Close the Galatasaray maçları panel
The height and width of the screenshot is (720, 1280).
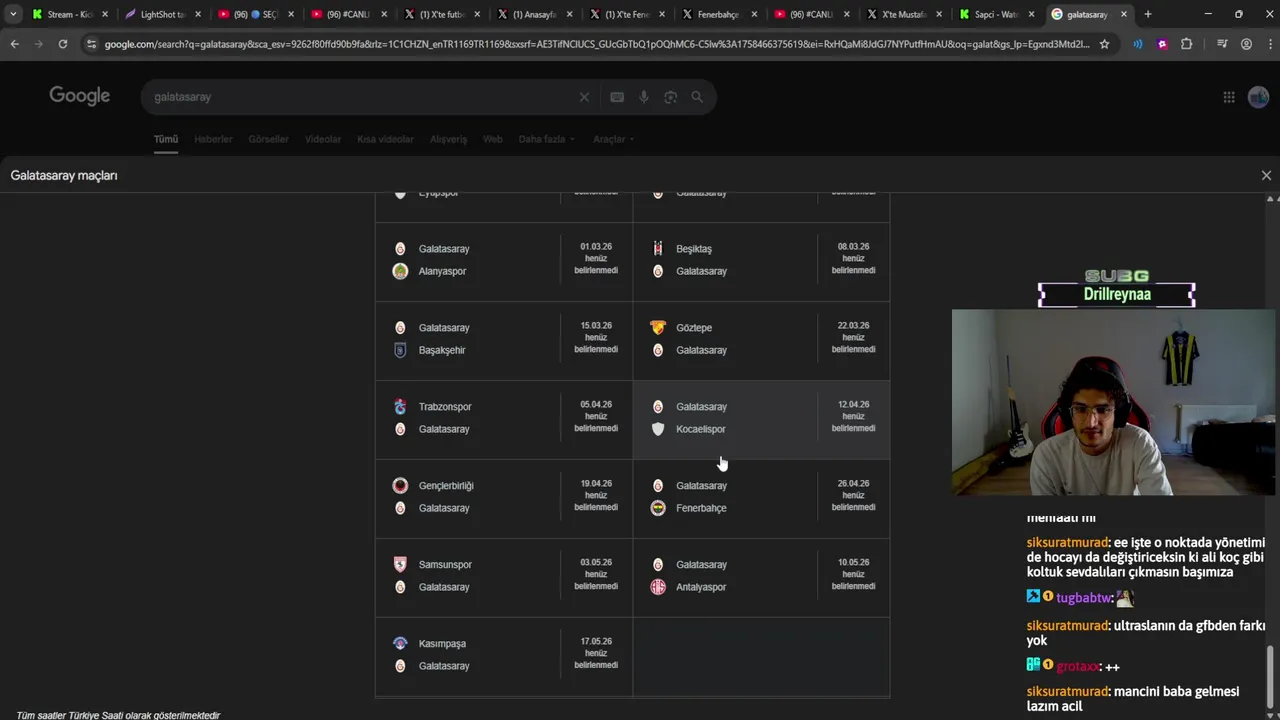pos(1266,175)
